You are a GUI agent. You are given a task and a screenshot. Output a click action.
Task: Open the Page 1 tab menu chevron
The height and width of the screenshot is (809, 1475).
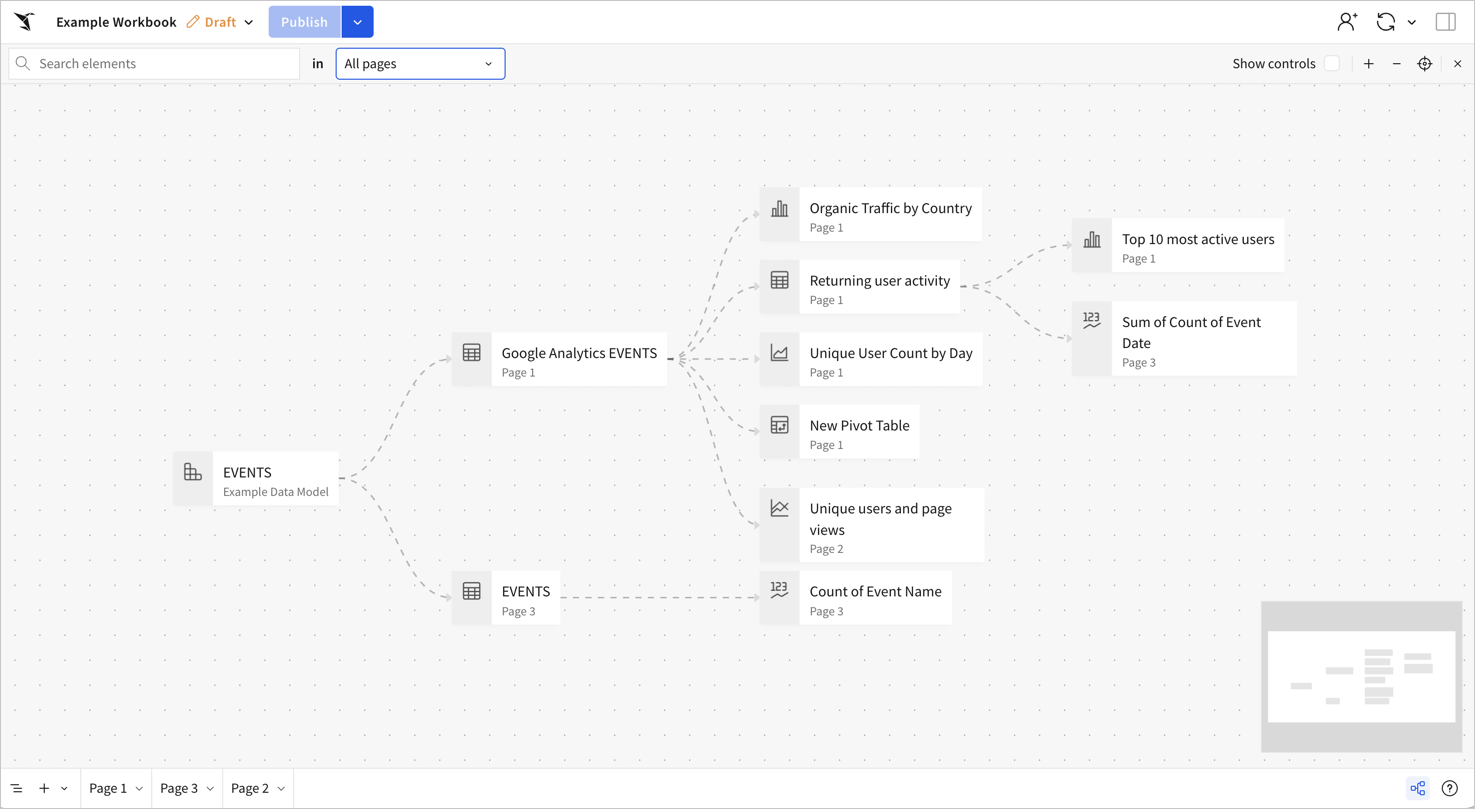[x=139, y=789]
